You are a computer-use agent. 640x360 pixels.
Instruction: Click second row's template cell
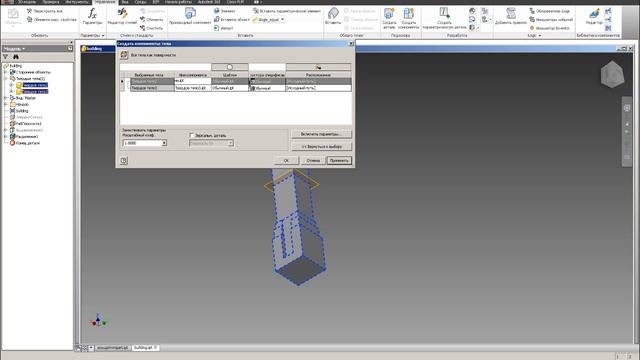(x=230, y=88)
